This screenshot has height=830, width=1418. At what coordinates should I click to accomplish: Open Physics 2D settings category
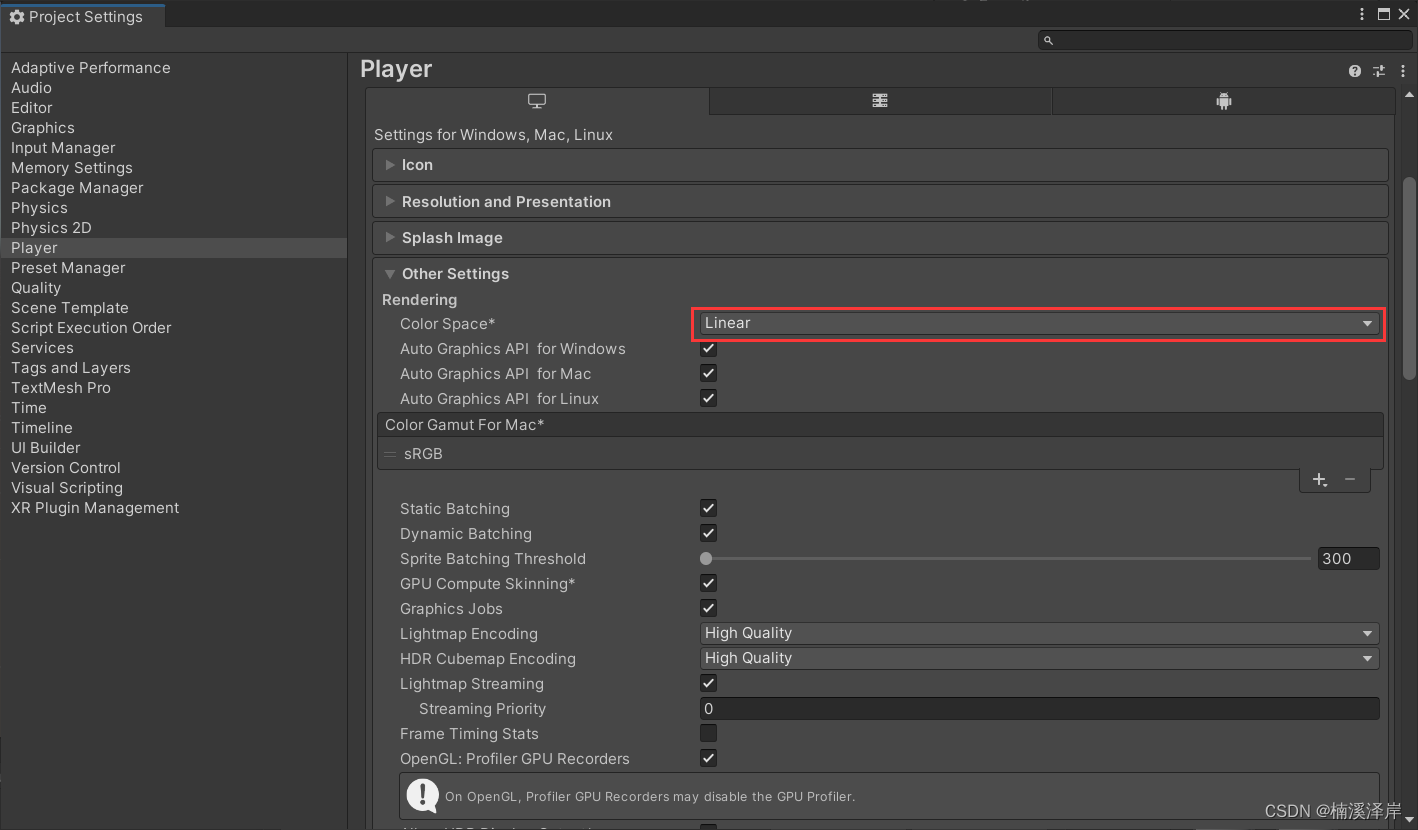tap(51, 228)
